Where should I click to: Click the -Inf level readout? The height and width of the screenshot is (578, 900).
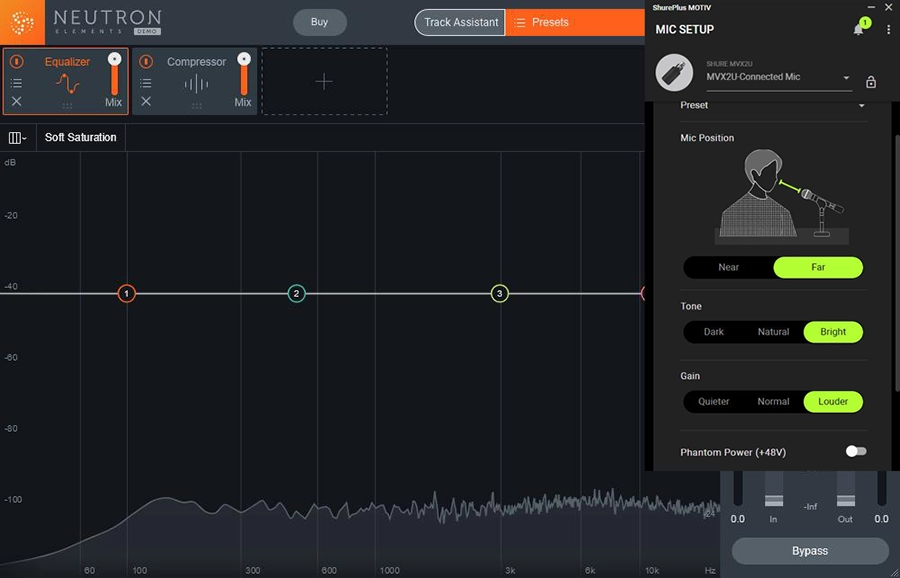(x=810, y=507)
